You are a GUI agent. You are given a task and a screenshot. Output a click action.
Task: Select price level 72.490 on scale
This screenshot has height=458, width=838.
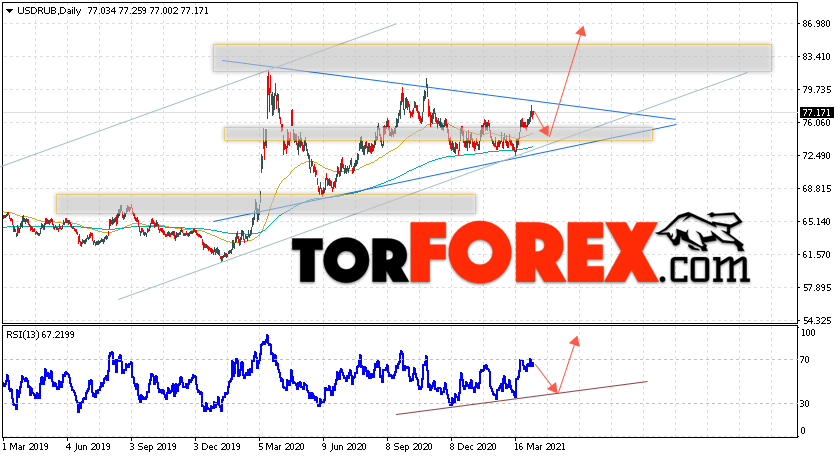[x=816, y=156]
